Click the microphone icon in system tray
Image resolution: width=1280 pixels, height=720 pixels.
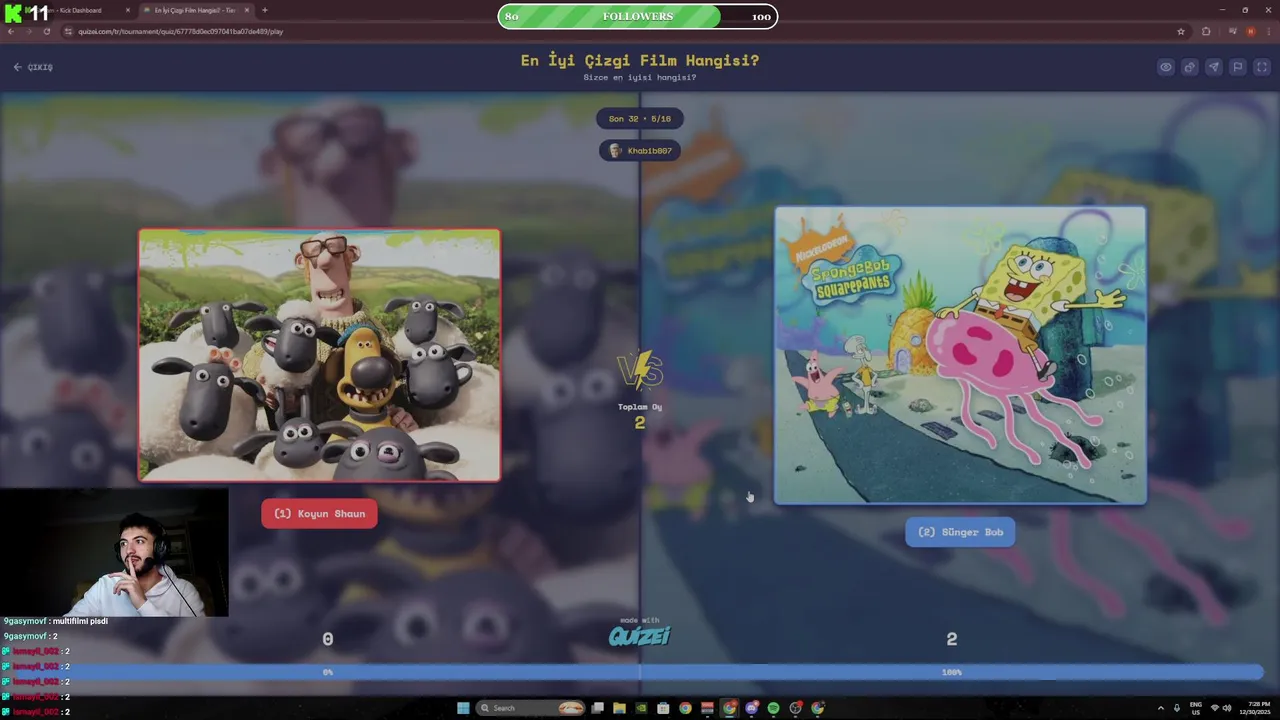click(1177, 708)
